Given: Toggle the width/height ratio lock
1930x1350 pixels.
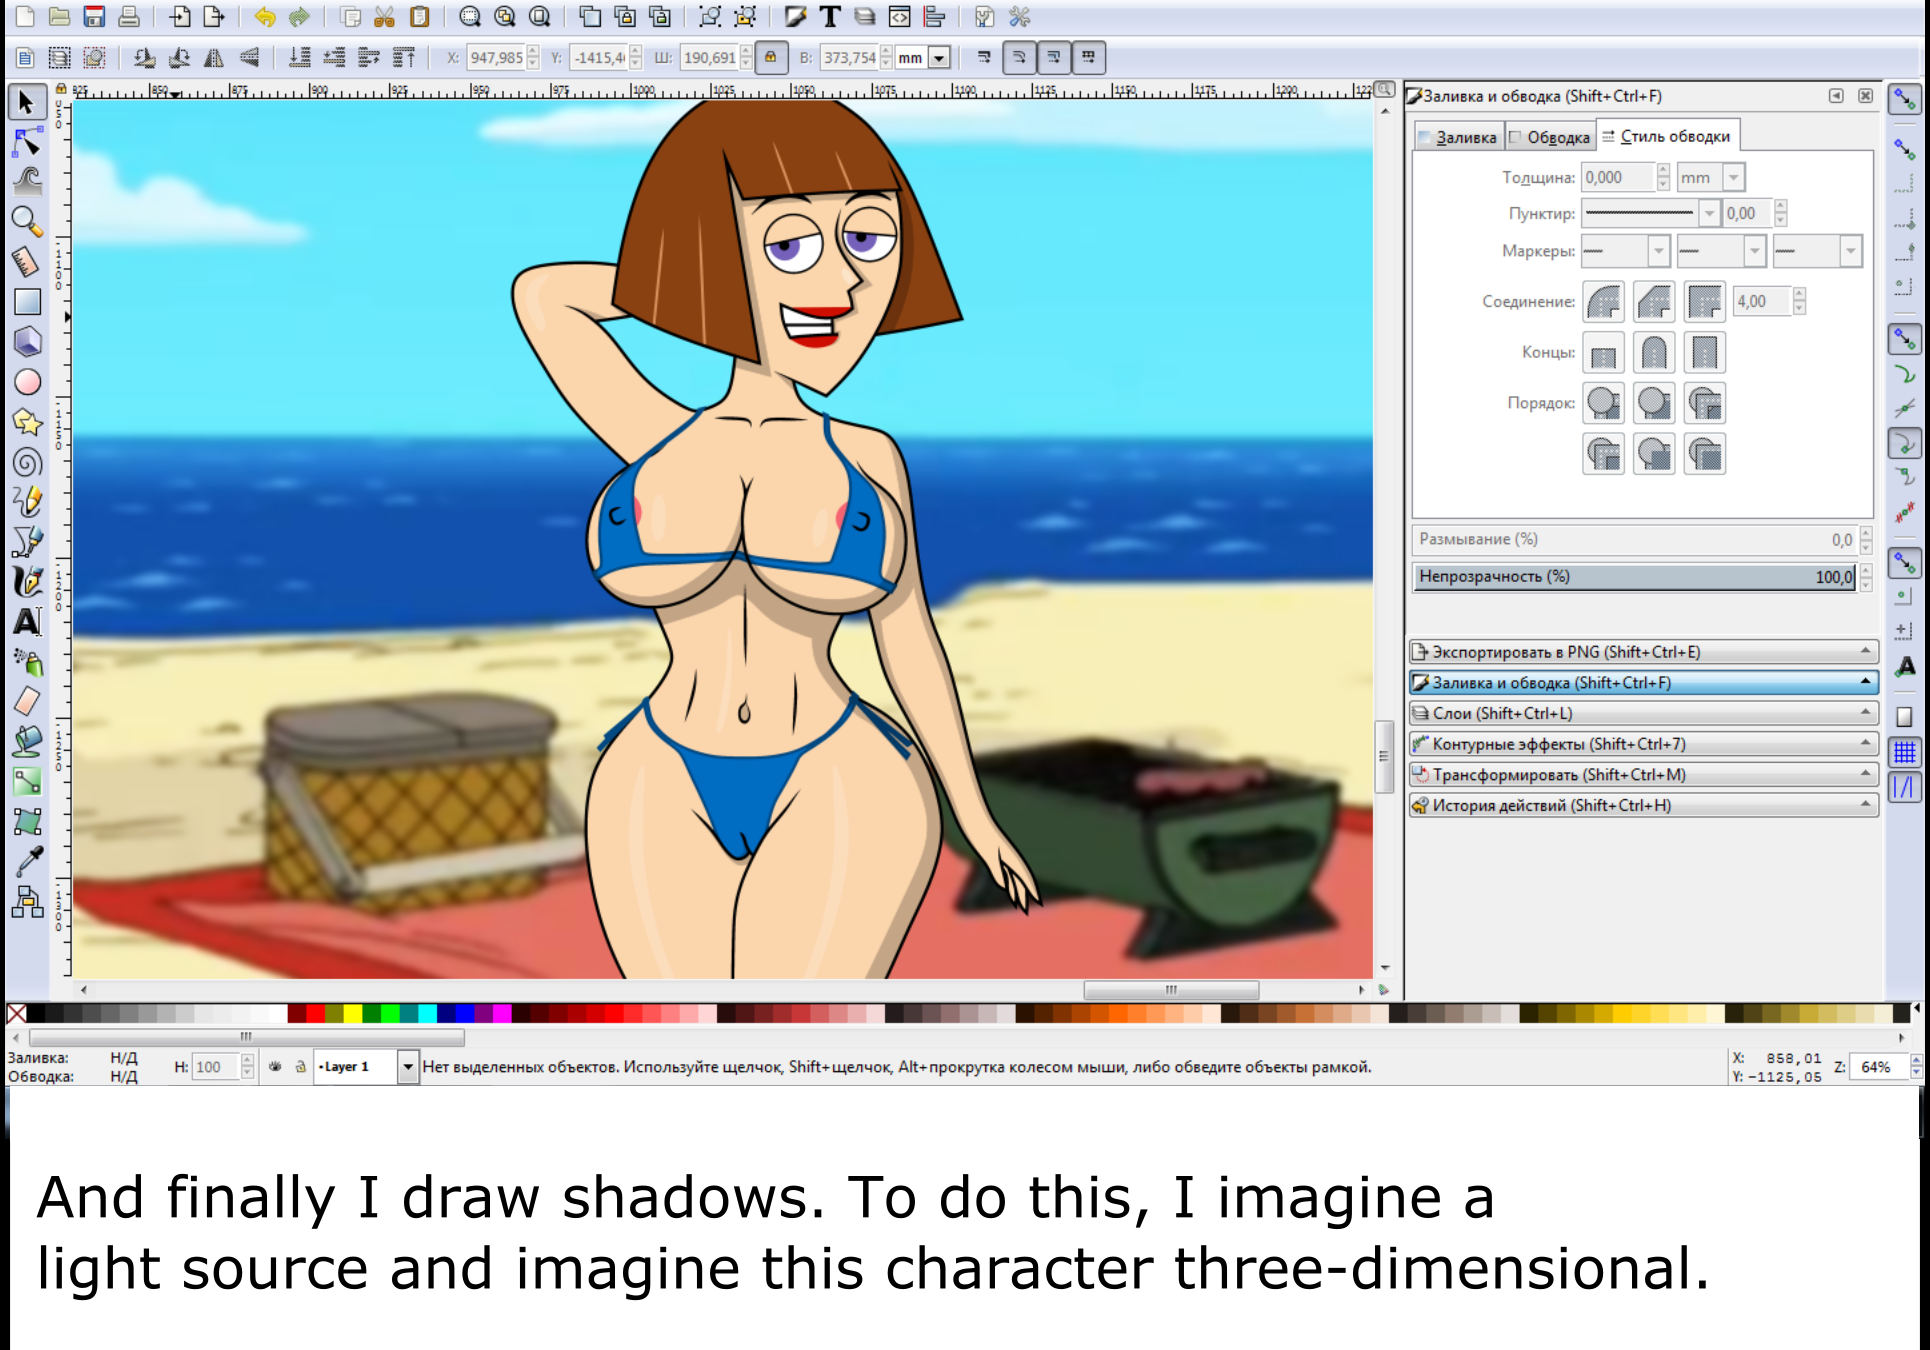Looking at the screenshot, I should pos(770,58).
